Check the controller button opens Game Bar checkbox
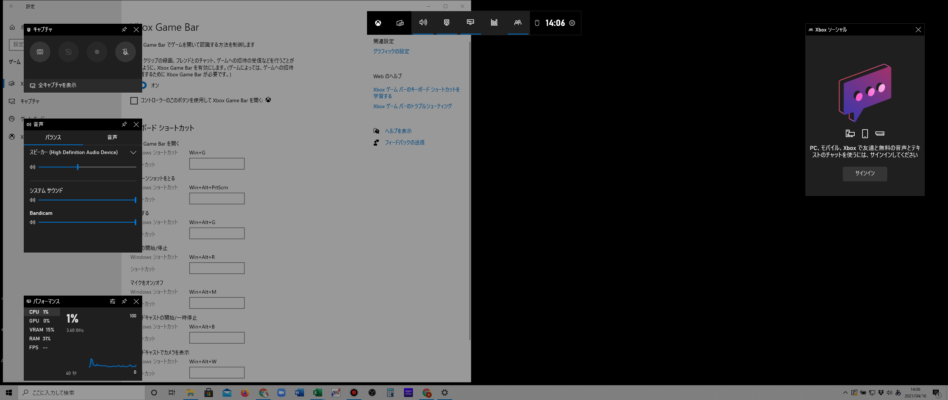 coord(134,101)
